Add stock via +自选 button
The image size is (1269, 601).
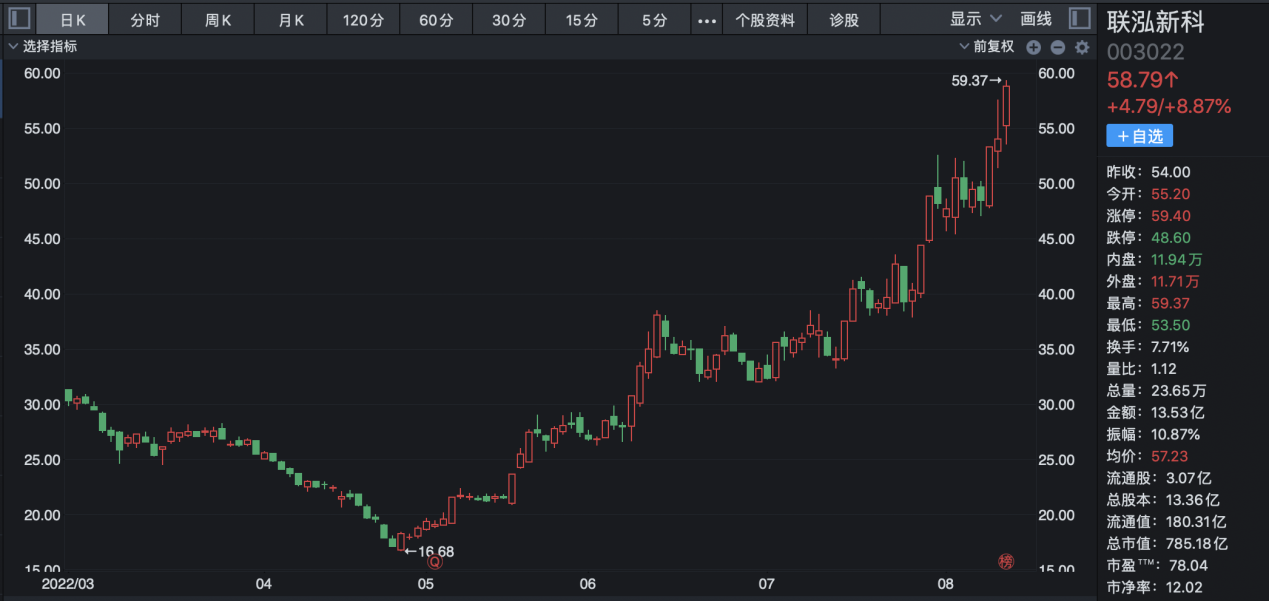[1140, 136]
